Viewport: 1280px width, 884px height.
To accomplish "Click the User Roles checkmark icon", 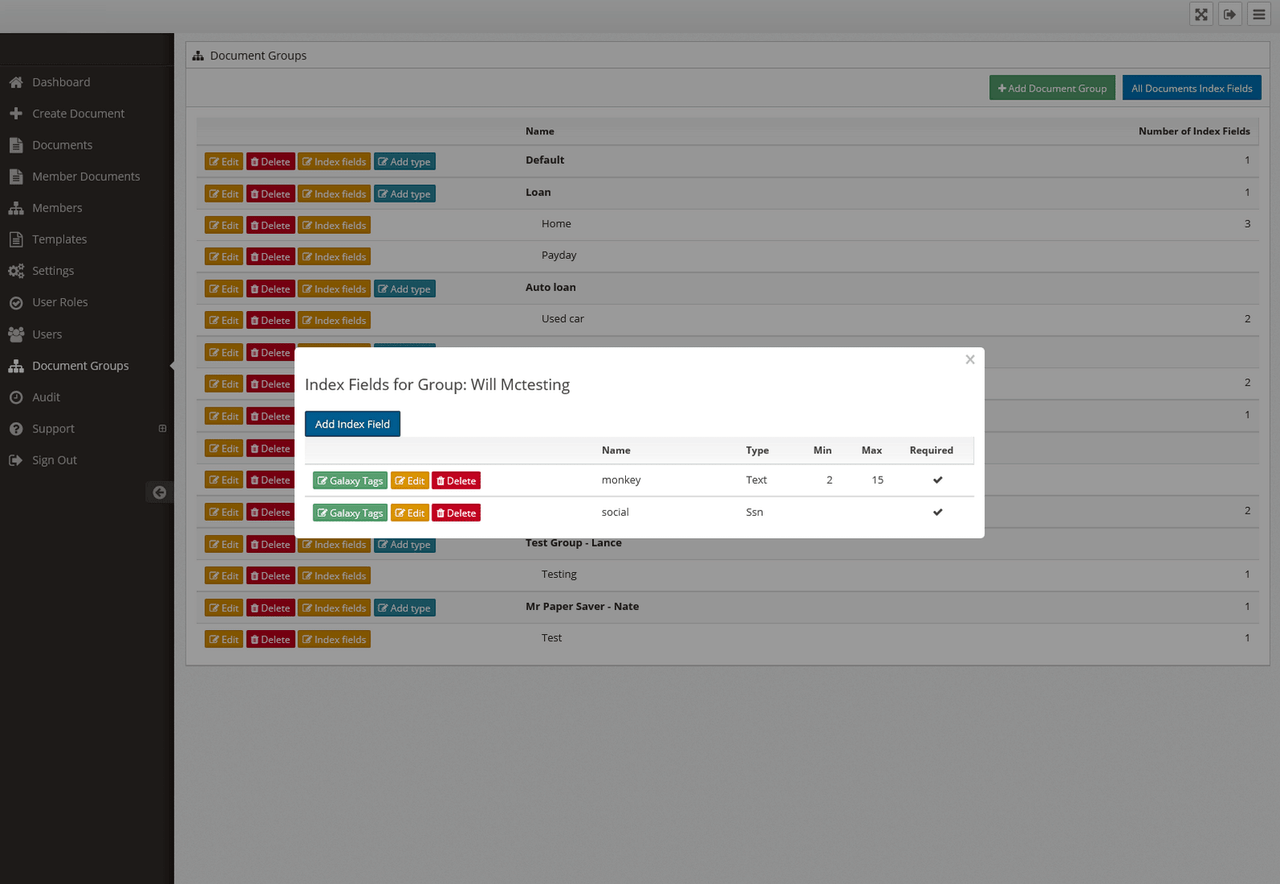I will pyautogui.click(x=16, y=303).
